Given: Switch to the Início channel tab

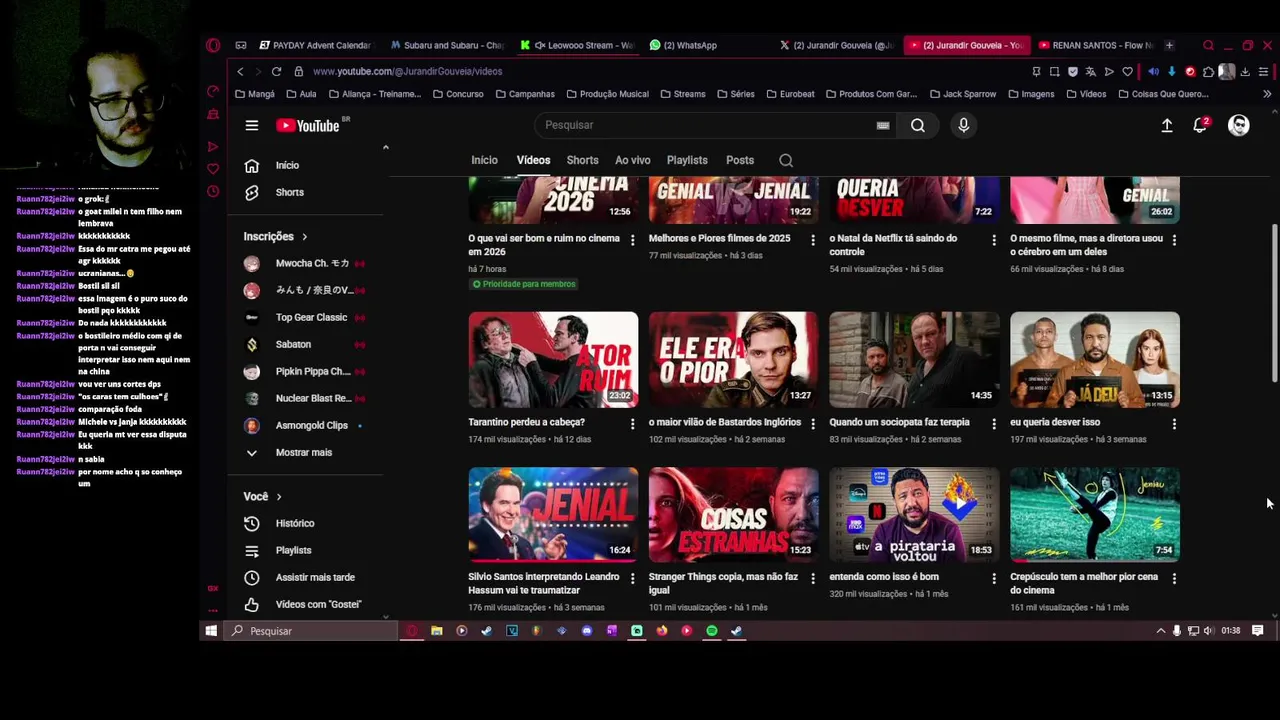Looking at the screenshot, I should click(484, 160).
